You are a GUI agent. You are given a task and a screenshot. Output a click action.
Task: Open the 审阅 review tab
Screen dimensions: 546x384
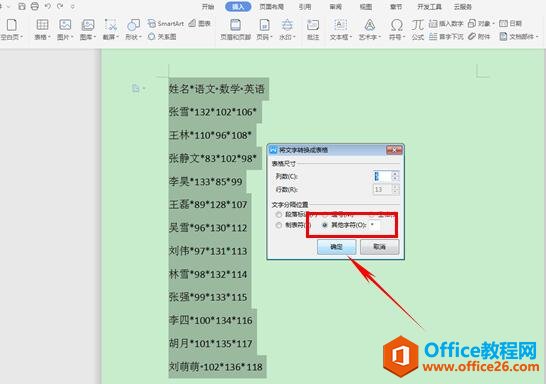click(336, 7)
